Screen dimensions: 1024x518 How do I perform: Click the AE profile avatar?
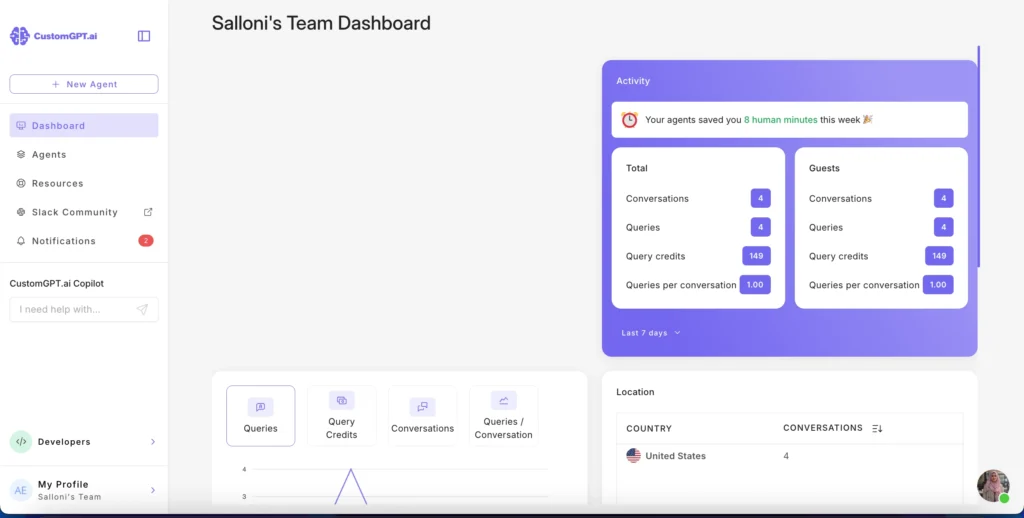pos(21,490)
